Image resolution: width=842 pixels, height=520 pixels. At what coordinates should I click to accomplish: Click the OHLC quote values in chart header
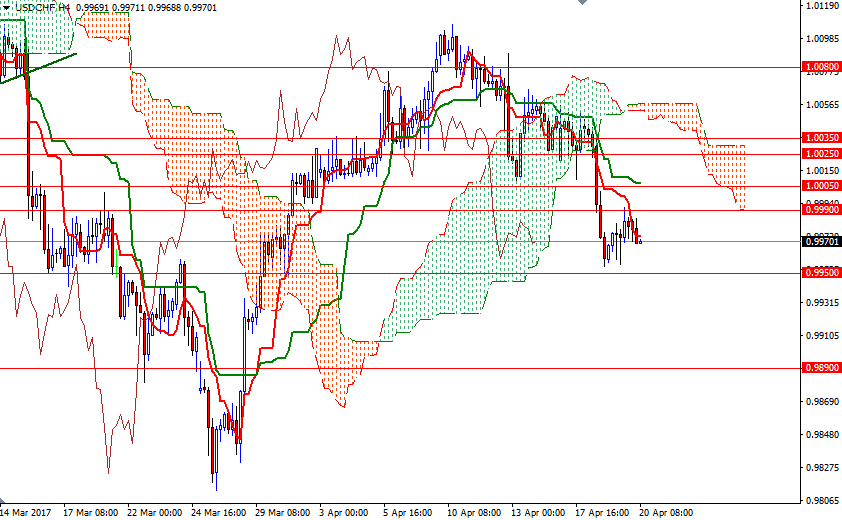pyautogui.click(x=147, y=8)
